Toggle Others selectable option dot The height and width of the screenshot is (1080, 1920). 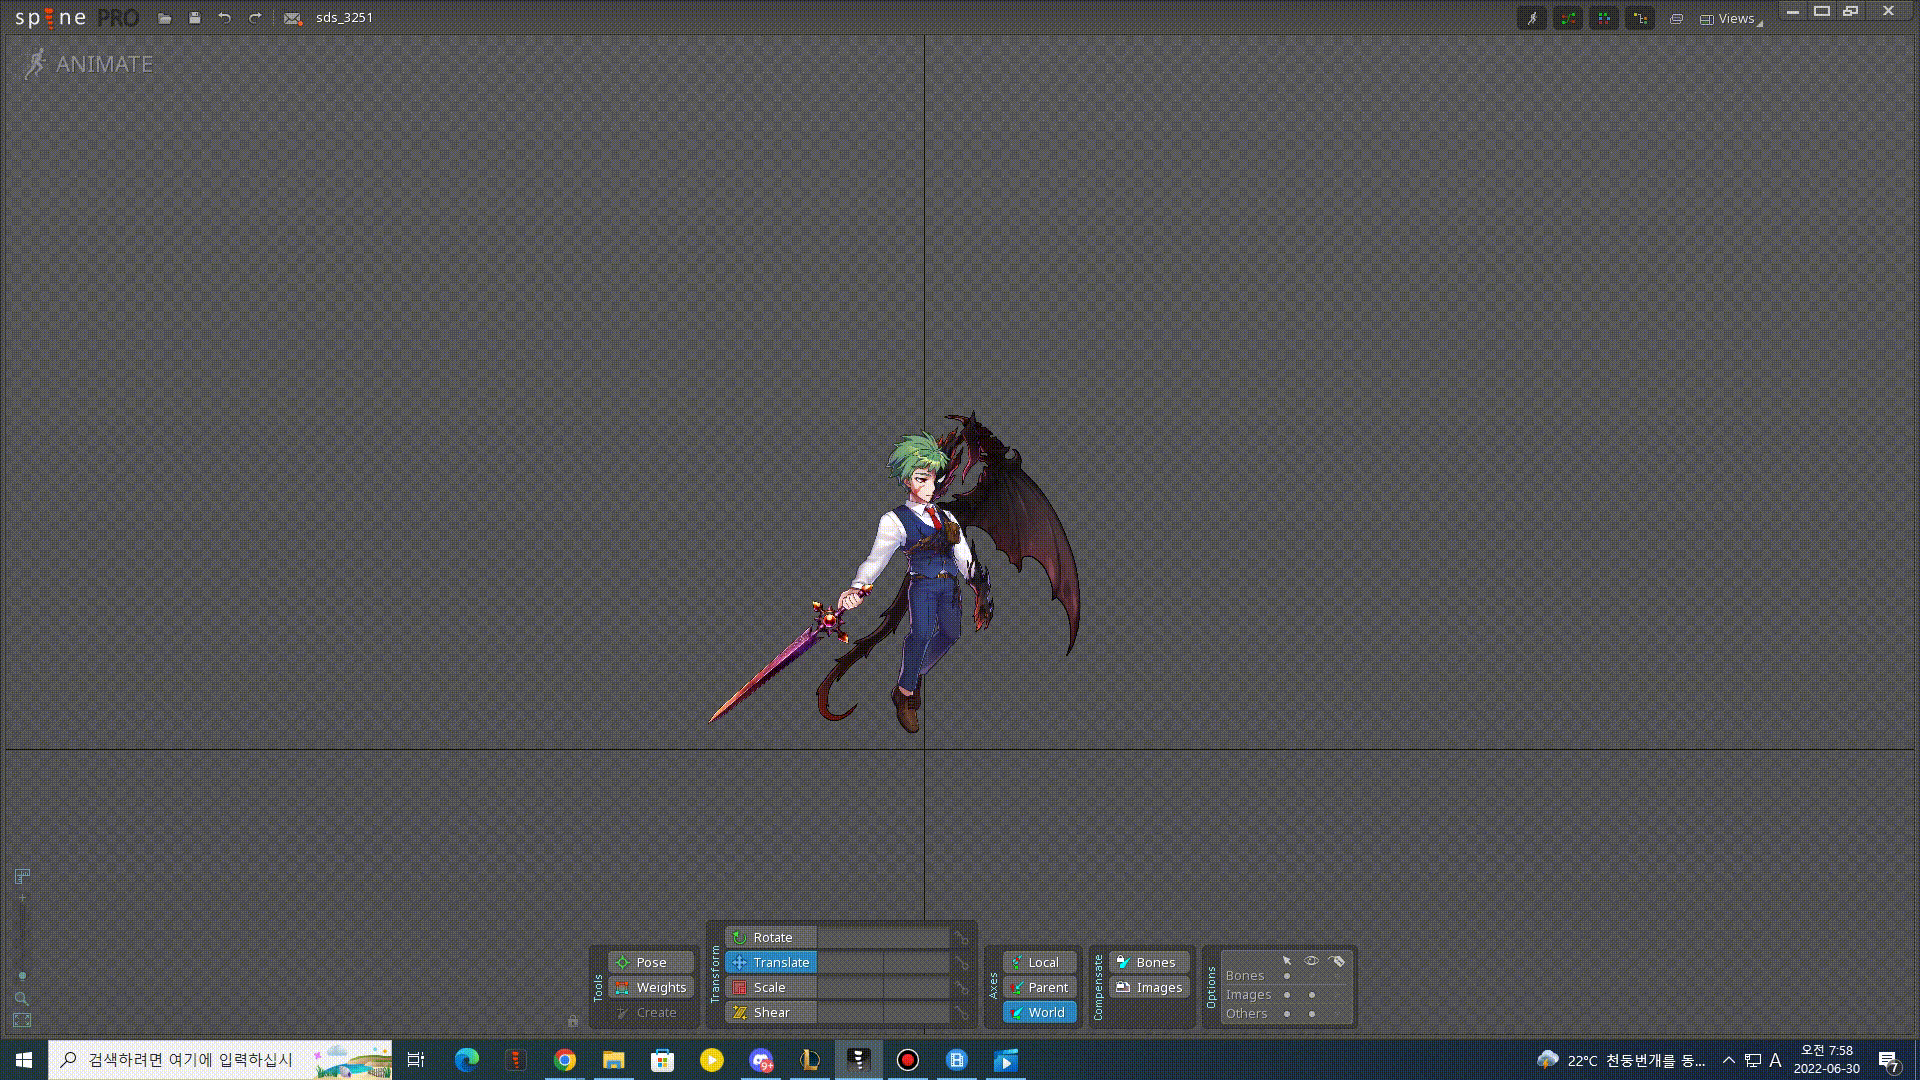click(1287, 1014)
